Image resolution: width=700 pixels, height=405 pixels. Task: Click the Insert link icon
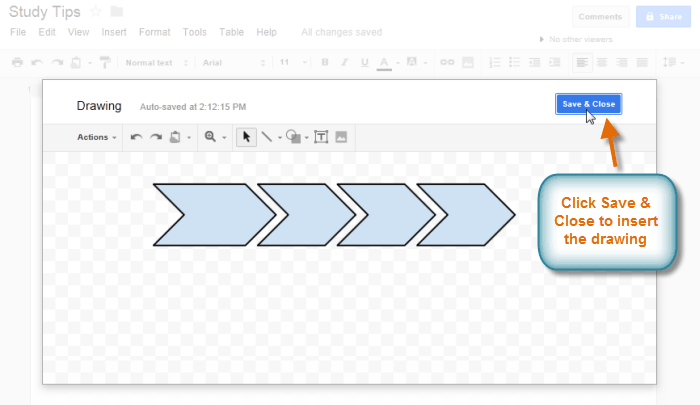pos(447,63)
